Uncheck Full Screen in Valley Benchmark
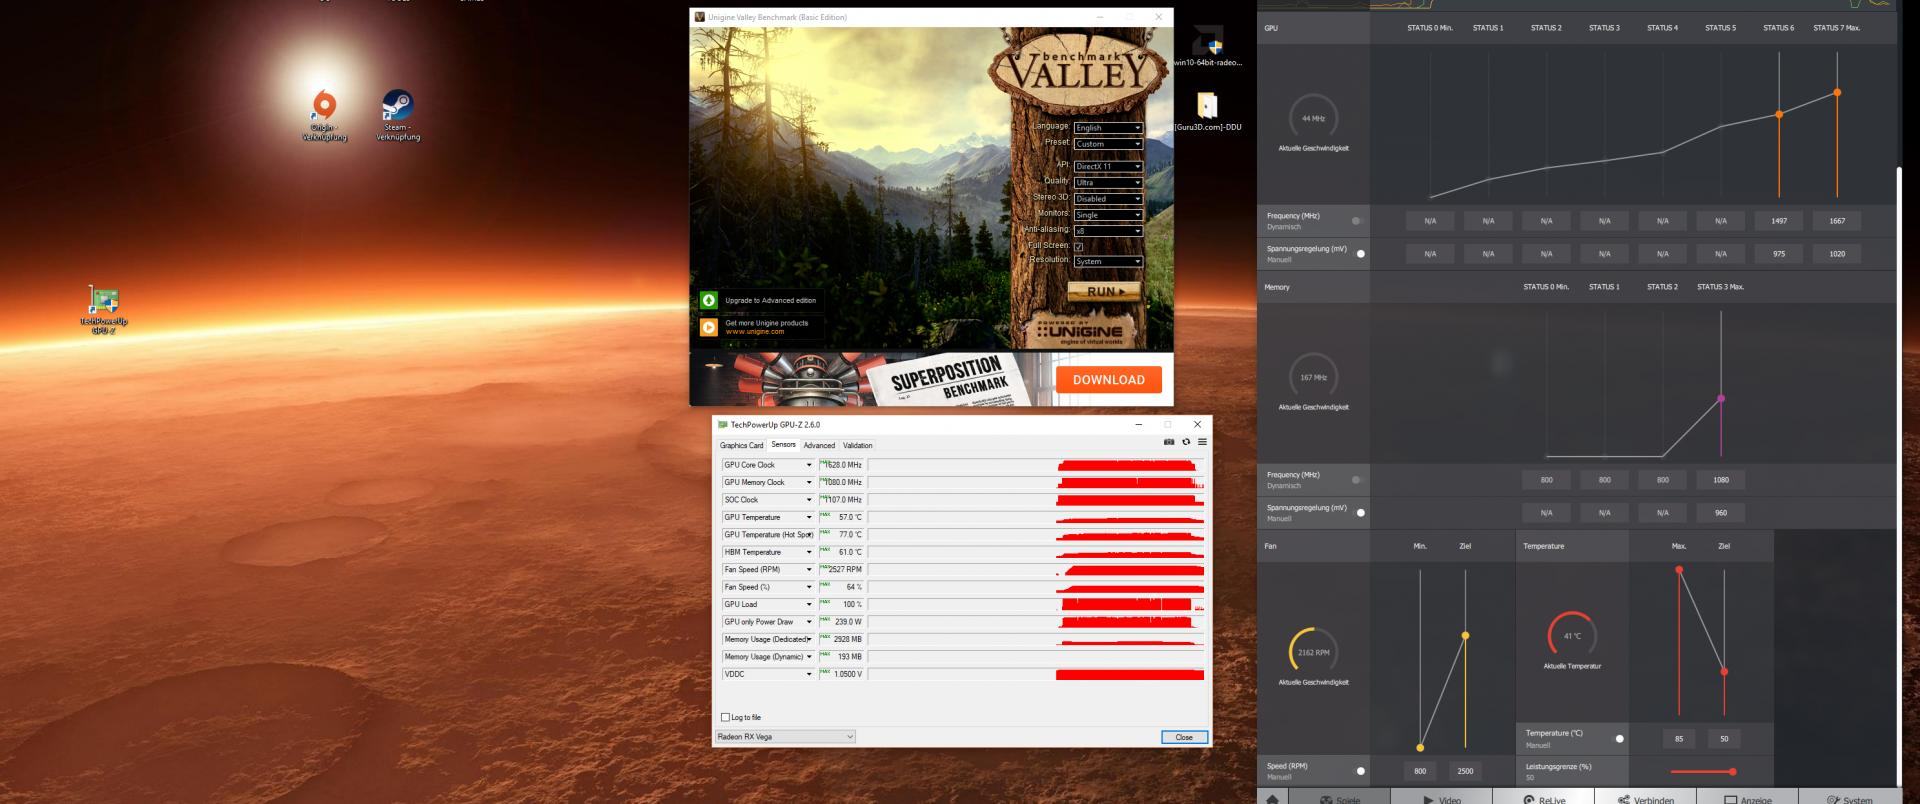Image resolution: width=1920 pixels, height=804 pixels. click(x=1078, y=246)
